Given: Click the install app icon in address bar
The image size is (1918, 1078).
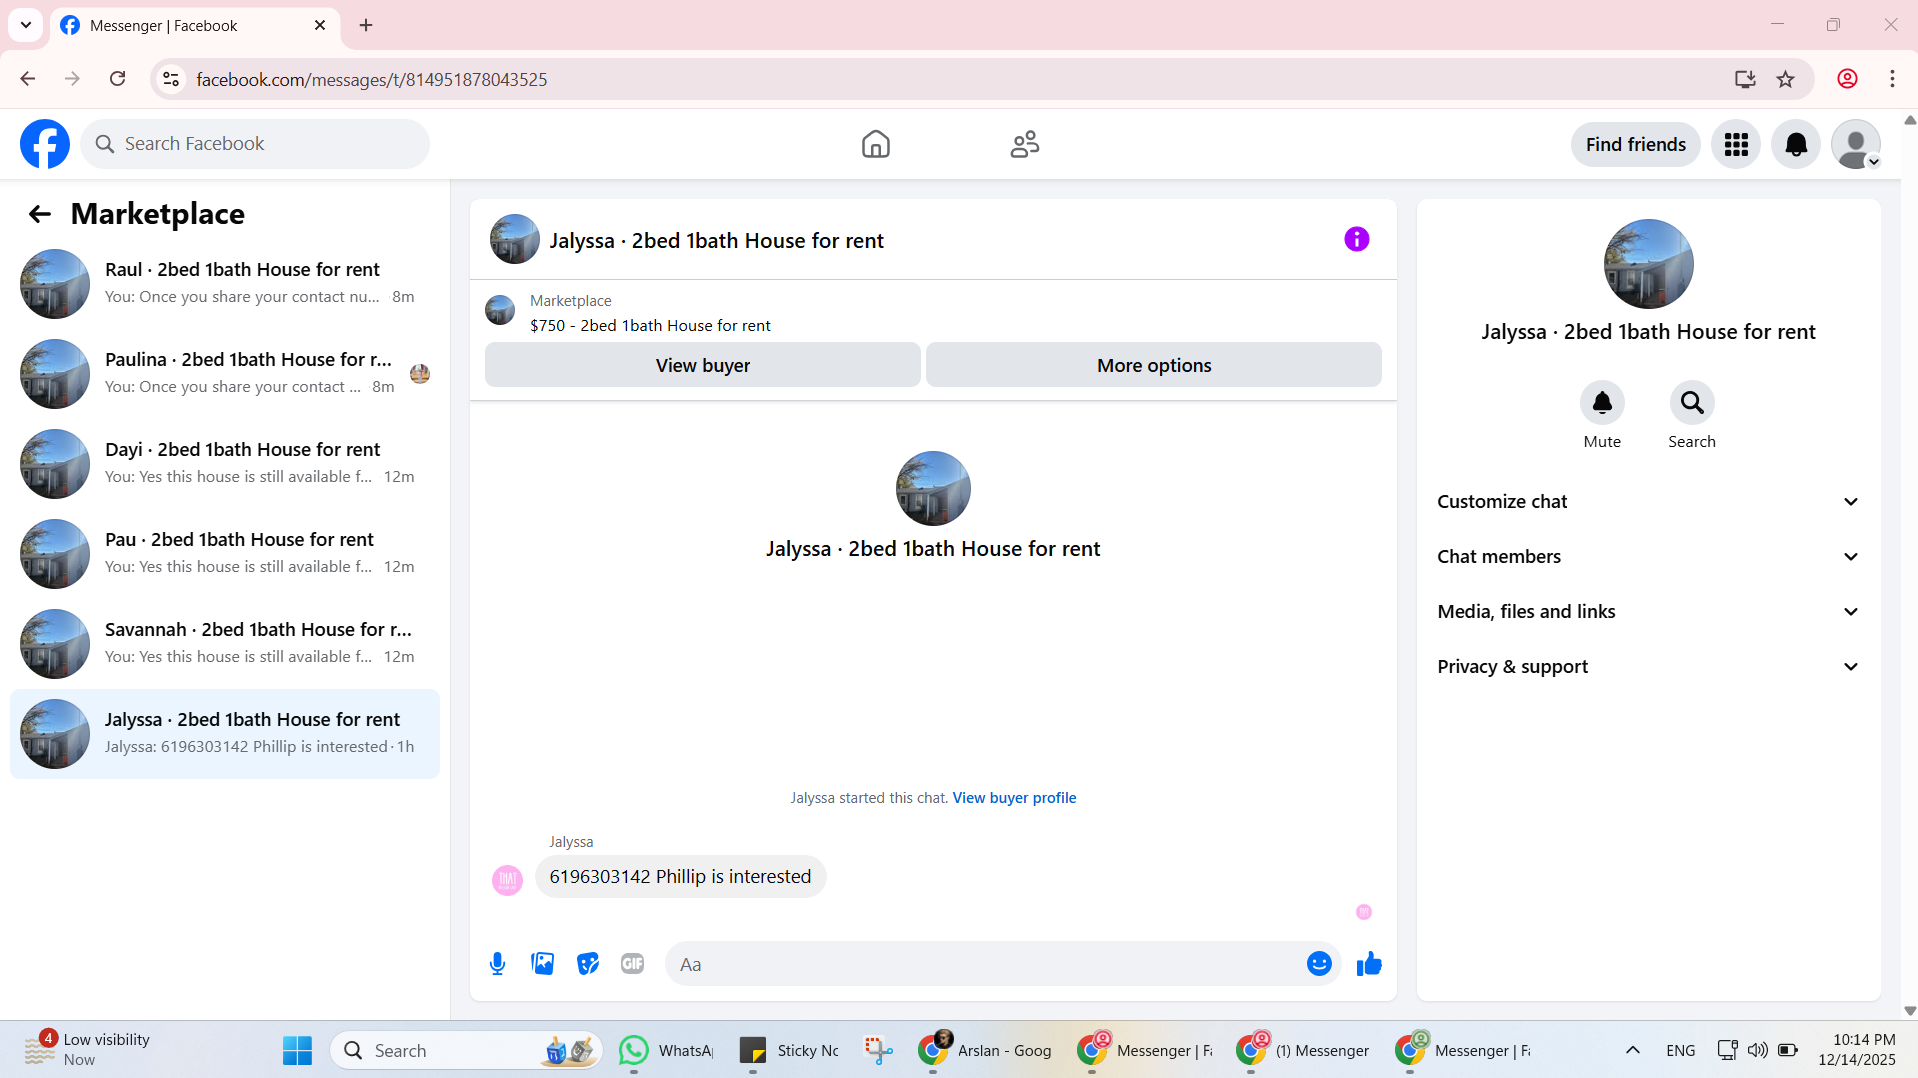Looking at the screenshot, I should point(1745,79).
